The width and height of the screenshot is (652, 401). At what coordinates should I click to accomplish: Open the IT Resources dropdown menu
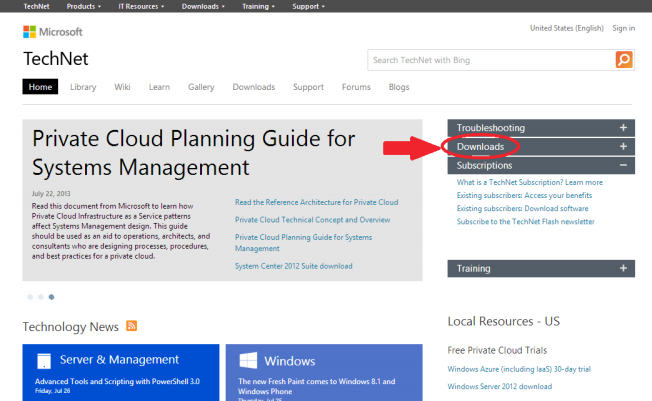[x=142, y=6]
